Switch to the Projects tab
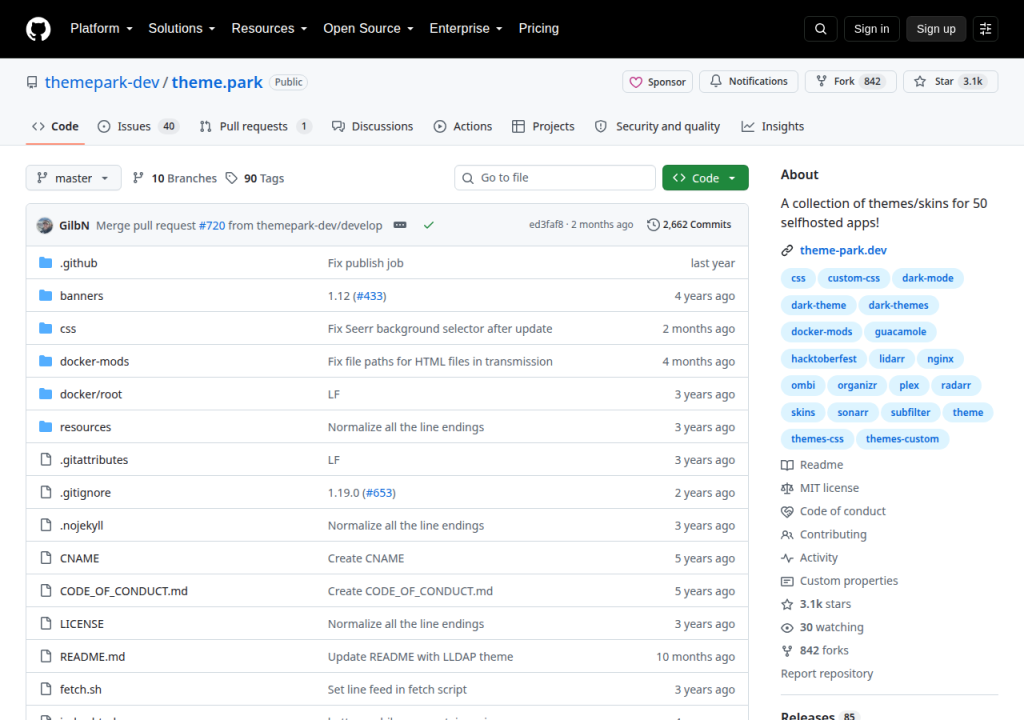Image resolution: width=1024 pixels, height=720 pixels. 543,126
